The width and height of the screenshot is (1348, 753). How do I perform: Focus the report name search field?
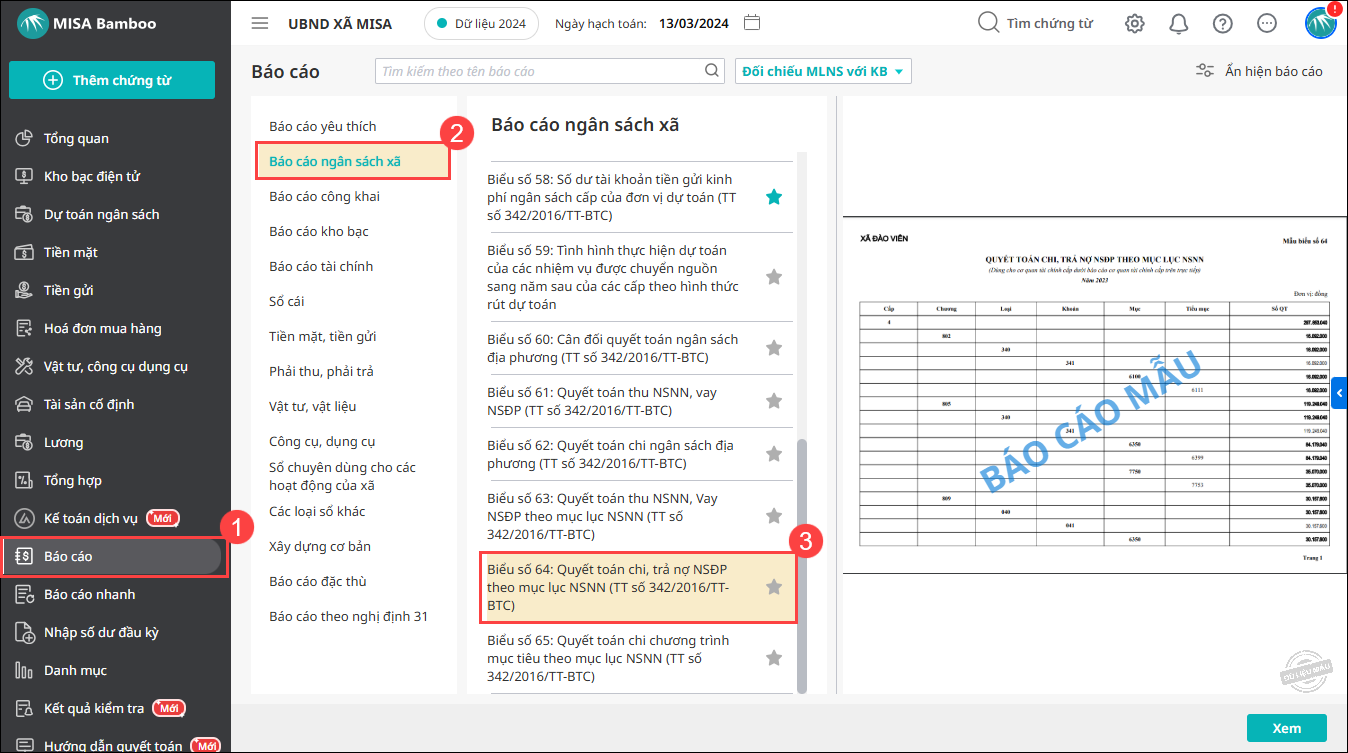[540, 71]
